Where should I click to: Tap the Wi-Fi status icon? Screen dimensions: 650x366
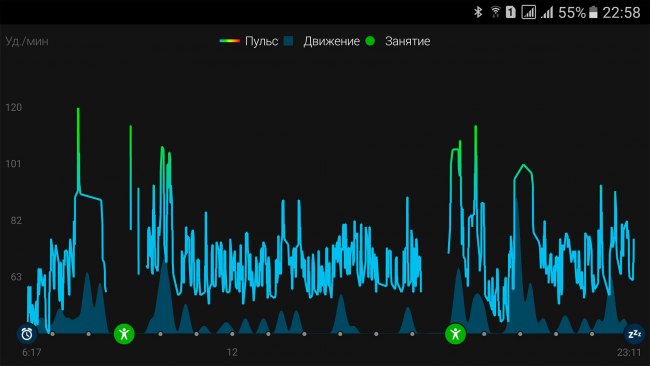(x=495, y=12)
